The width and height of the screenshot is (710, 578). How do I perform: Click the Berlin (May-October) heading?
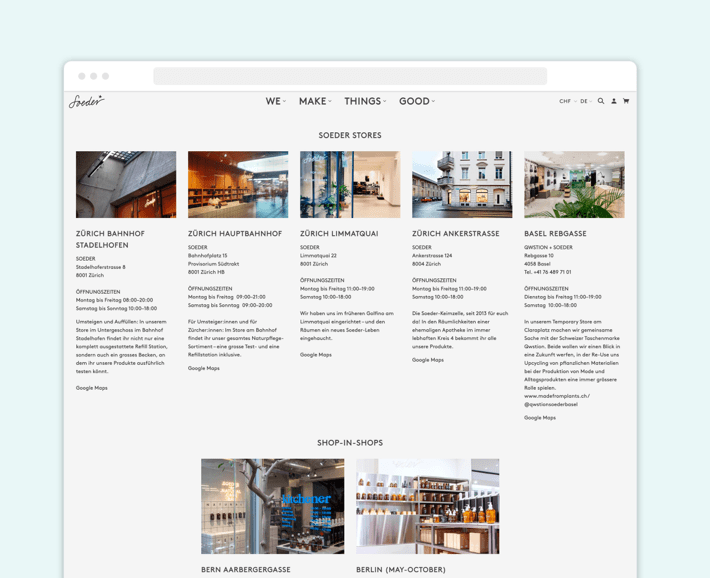click(x=401, y=569)
